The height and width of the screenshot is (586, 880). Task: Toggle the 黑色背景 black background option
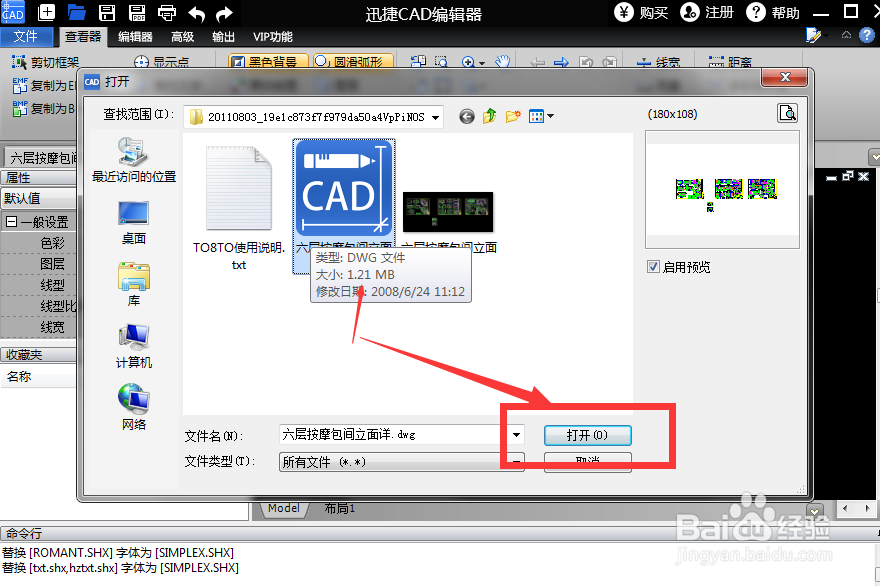(x=265, y=60)
